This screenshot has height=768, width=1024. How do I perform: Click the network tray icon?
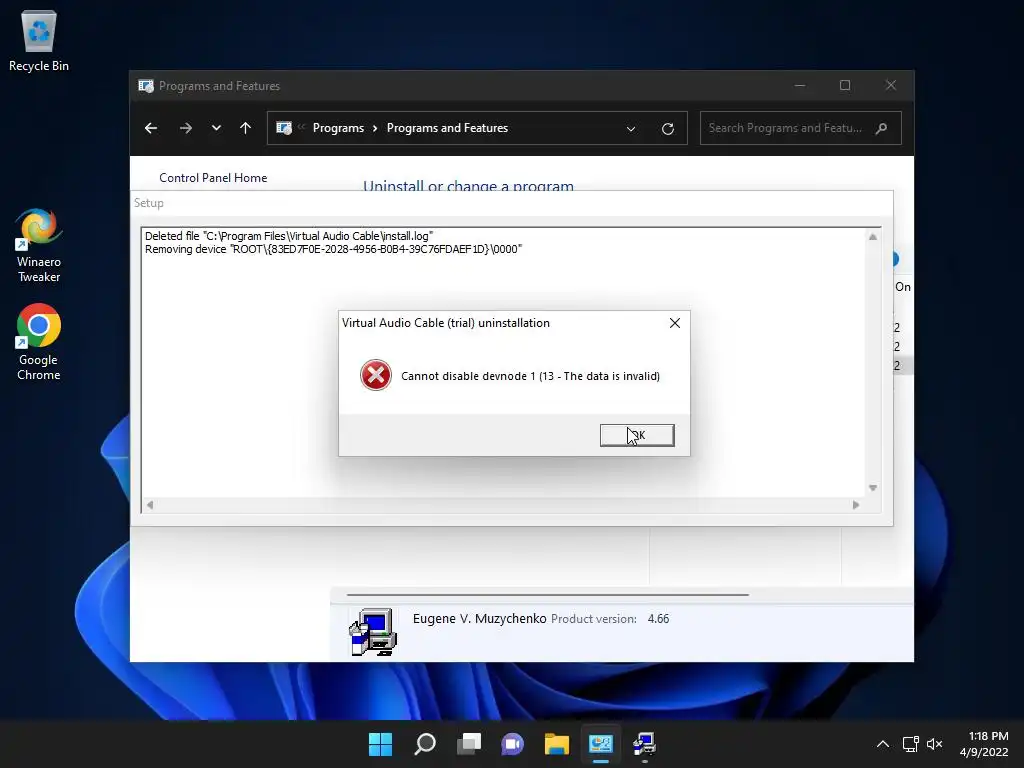tap(910, 744)
